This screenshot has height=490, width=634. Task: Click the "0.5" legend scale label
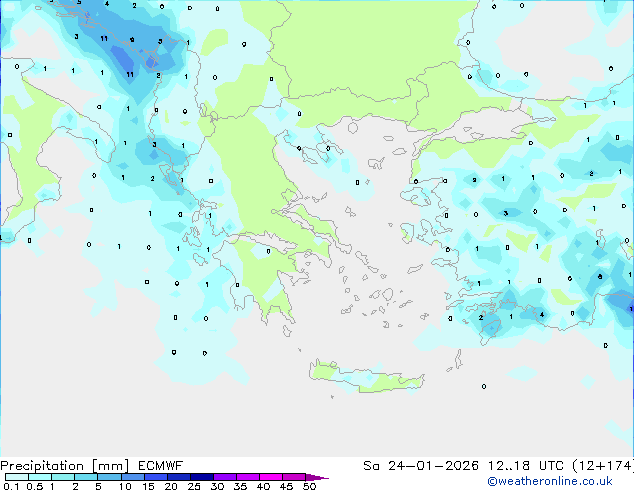pos(35,486)
